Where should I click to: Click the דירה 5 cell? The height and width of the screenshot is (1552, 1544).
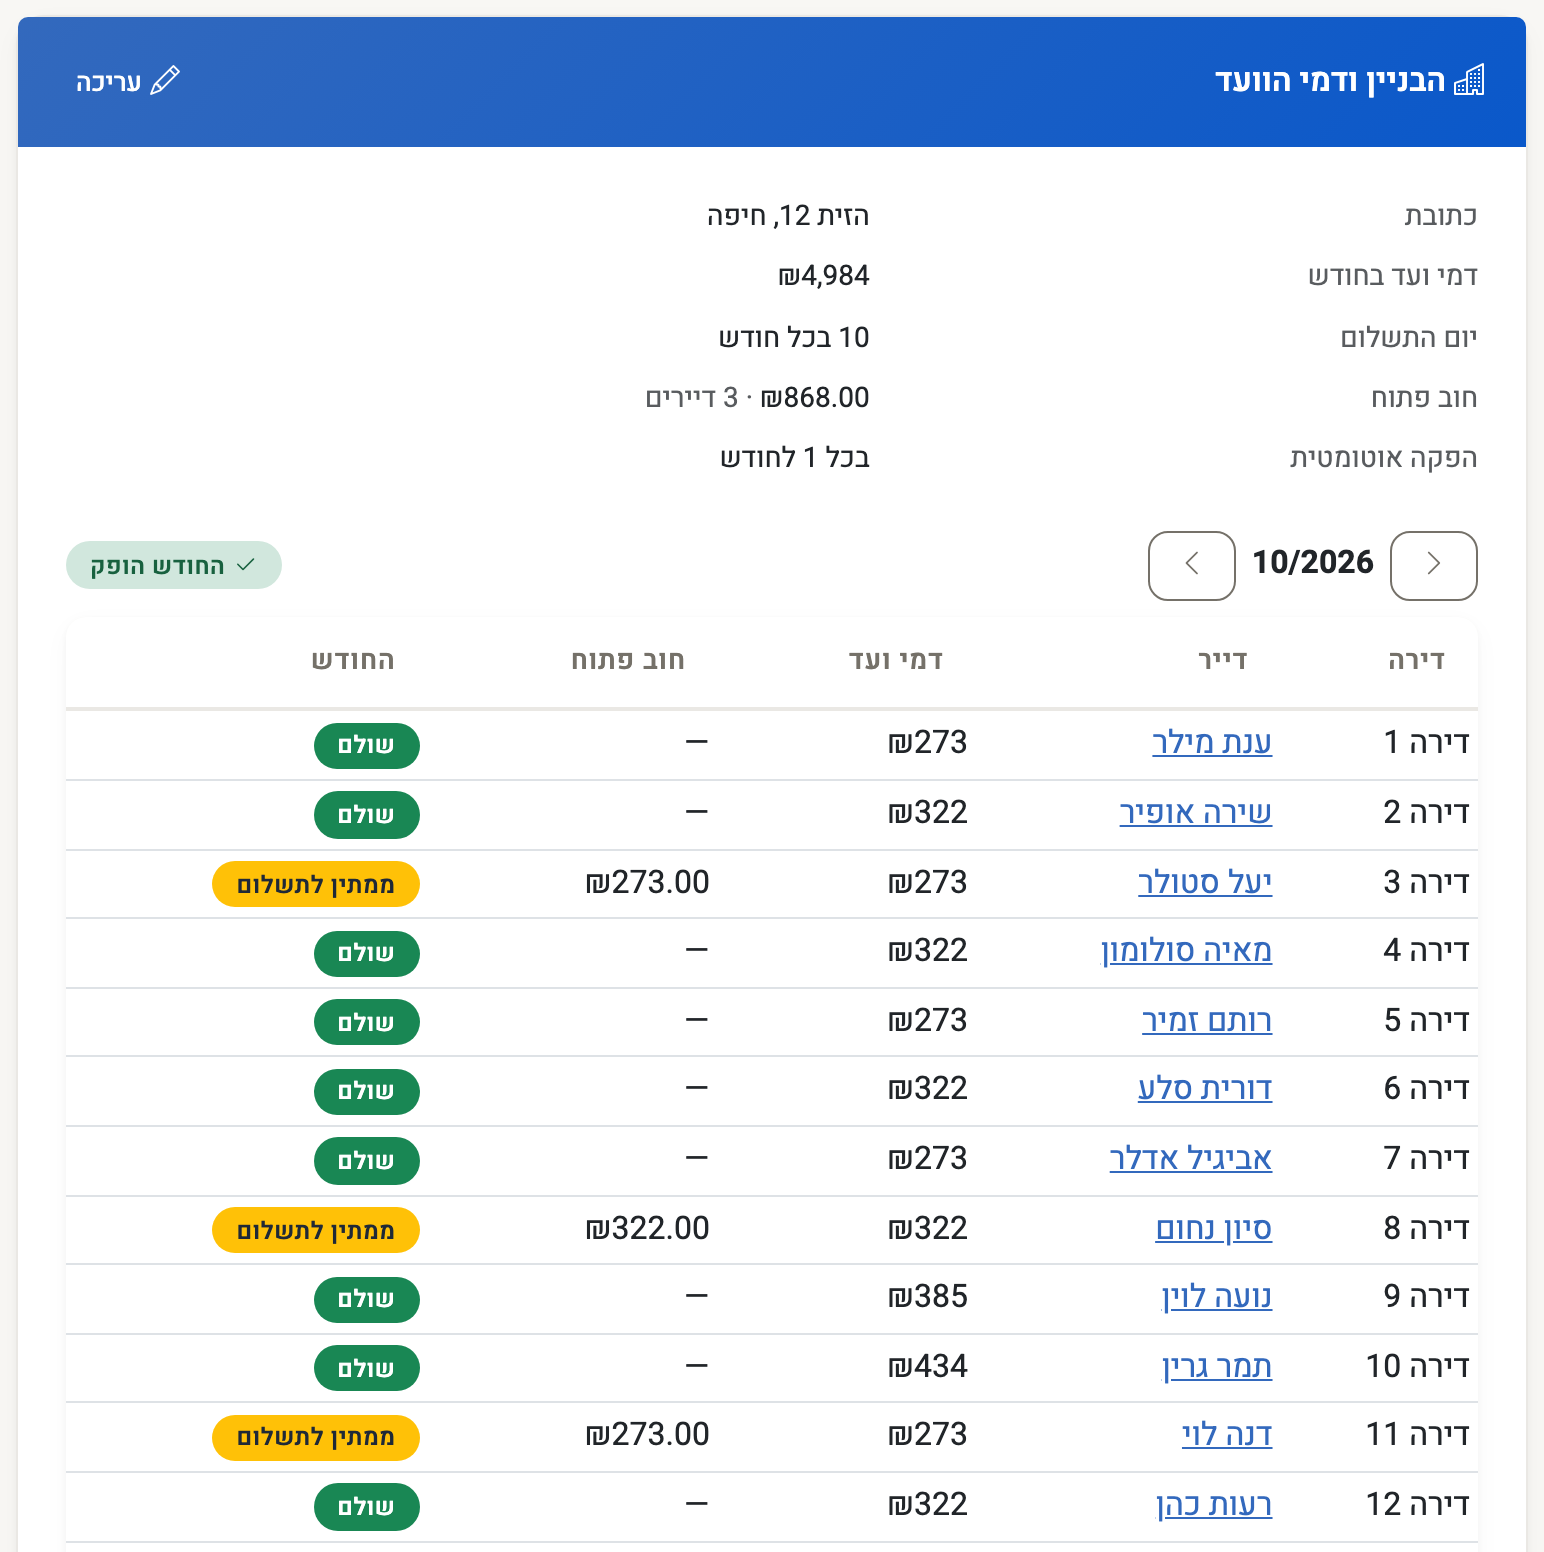1427,1020
